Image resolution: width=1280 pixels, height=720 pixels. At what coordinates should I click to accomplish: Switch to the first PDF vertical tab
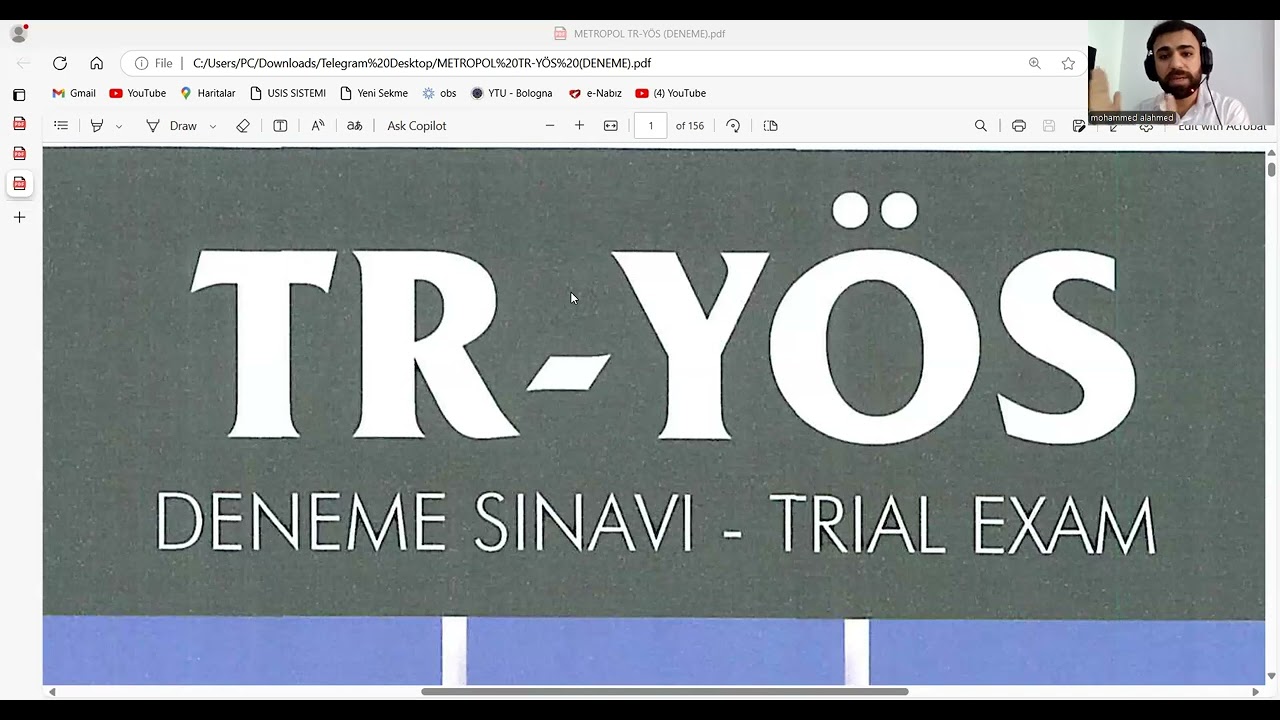(19, 124)
